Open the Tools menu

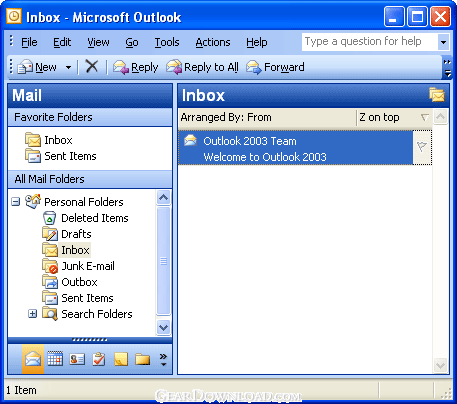(x=167, y=42)
